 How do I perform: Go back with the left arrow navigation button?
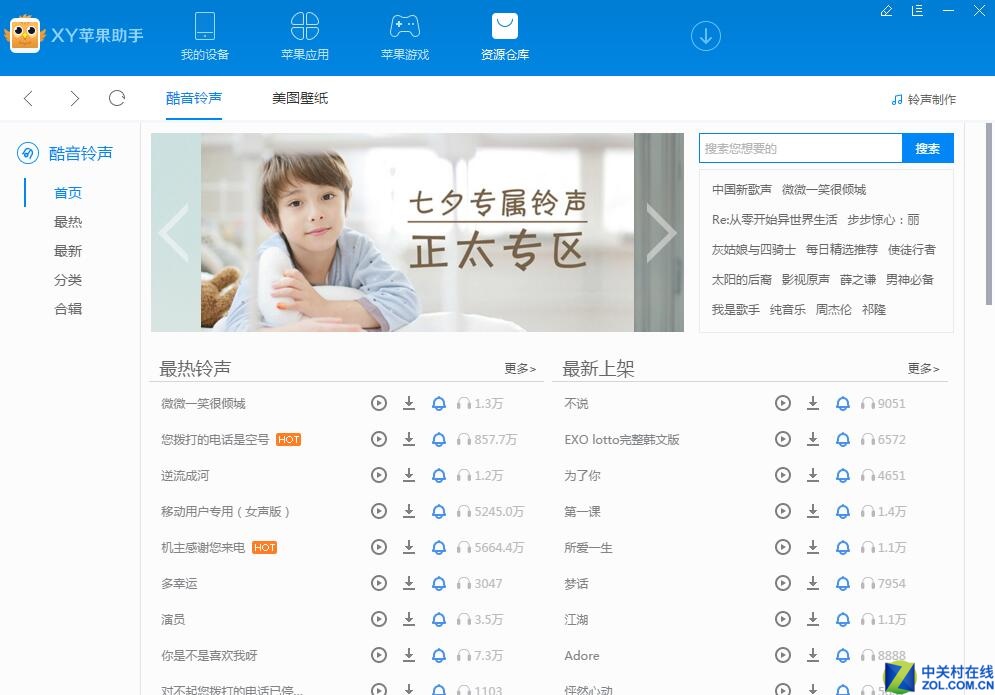28,98
